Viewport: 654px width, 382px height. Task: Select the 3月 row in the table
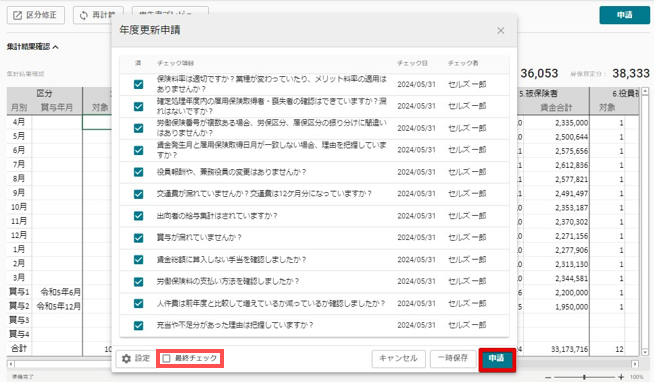pyautogui.click(x=19, y=277)
